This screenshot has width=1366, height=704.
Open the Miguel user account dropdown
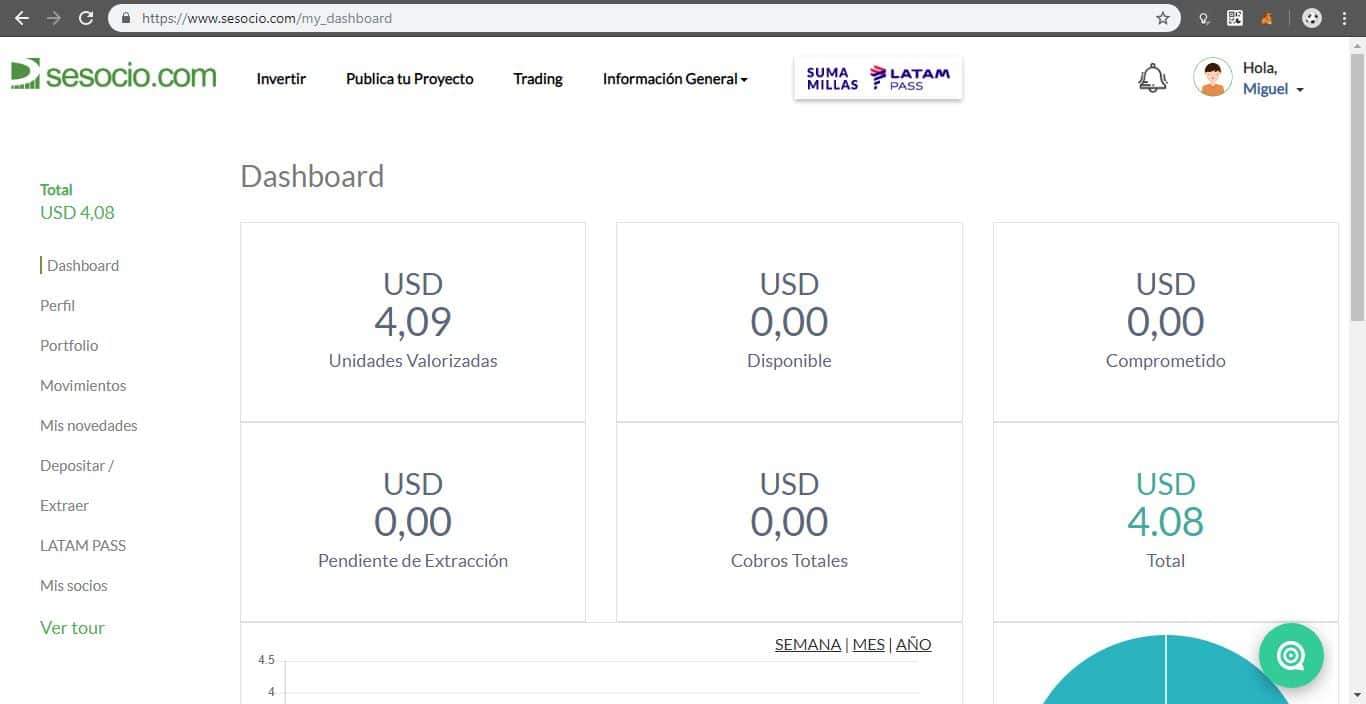(x=1272, y=89)
